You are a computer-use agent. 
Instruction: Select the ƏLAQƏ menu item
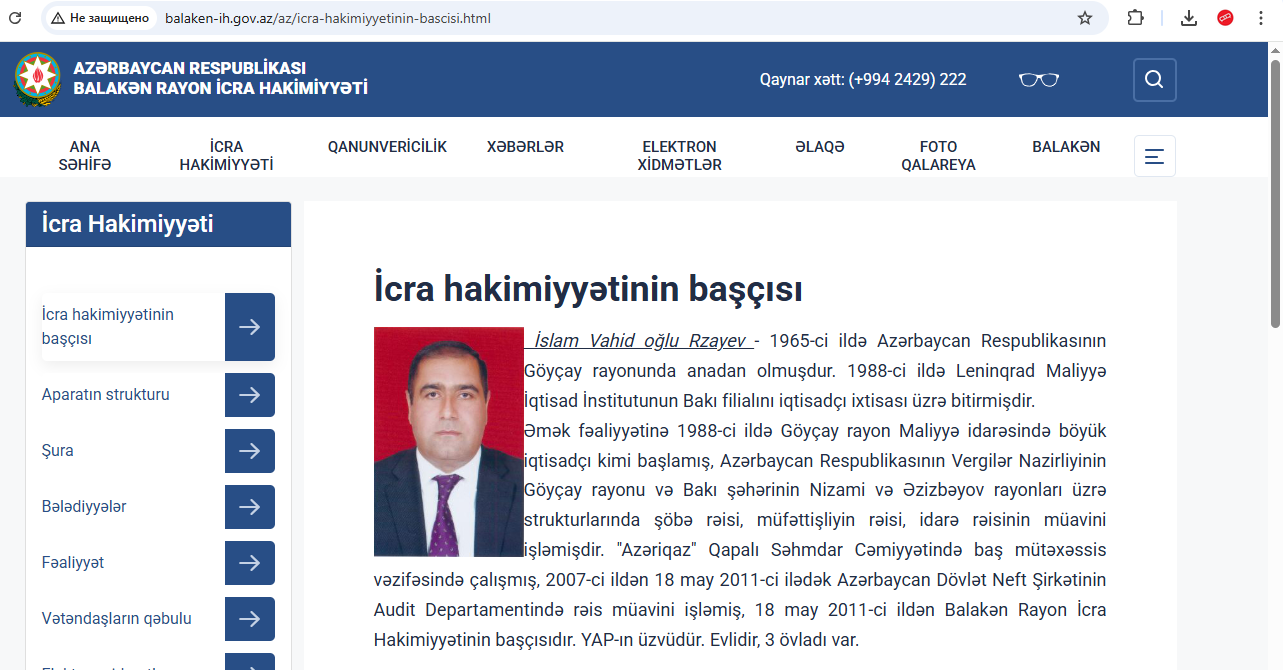(819, 146)
